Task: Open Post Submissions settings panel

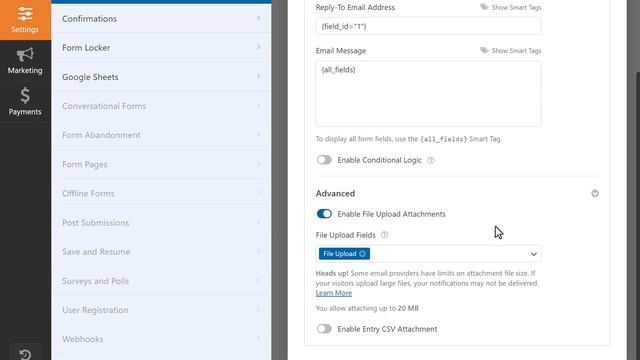Action: tap(161, 222)
